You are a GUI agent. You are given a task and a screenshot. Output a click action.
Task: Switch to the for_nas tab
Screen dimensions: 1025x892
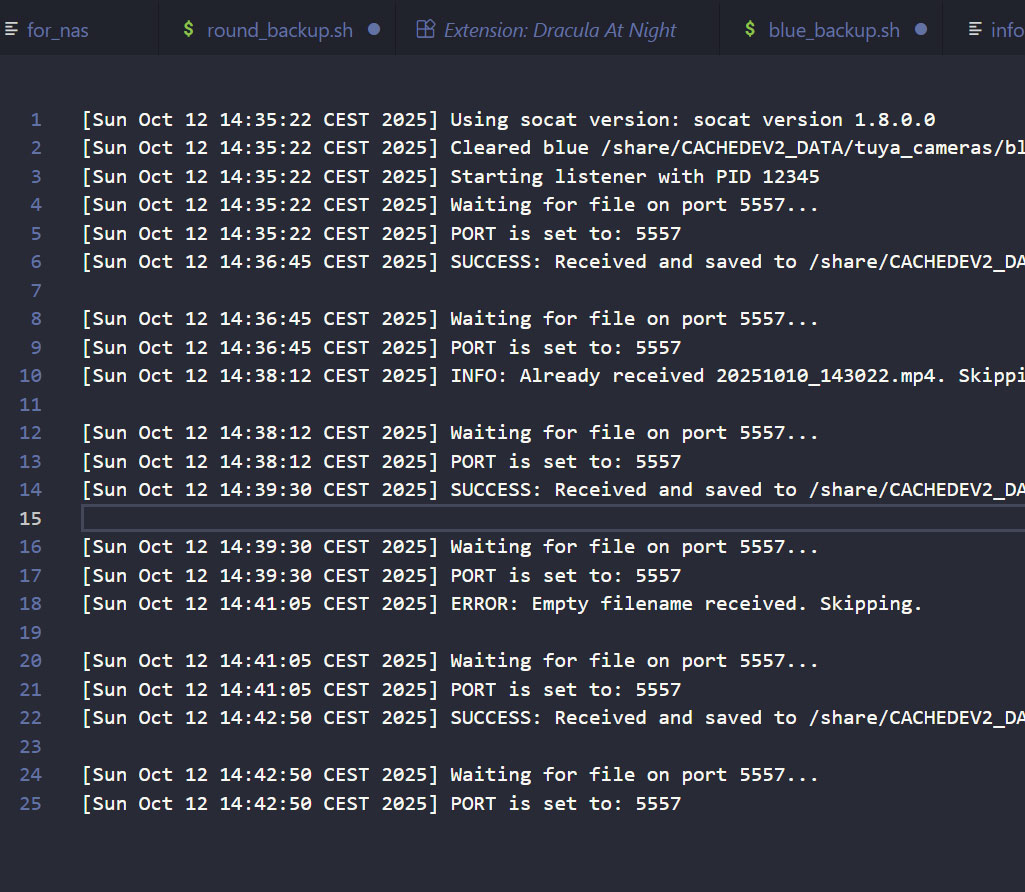pyautogui.click(x=58, y=30)
